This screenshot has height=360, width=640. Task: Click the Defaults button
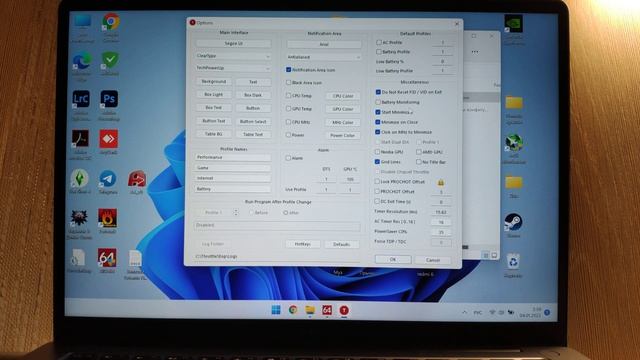(x=342, y=244)
